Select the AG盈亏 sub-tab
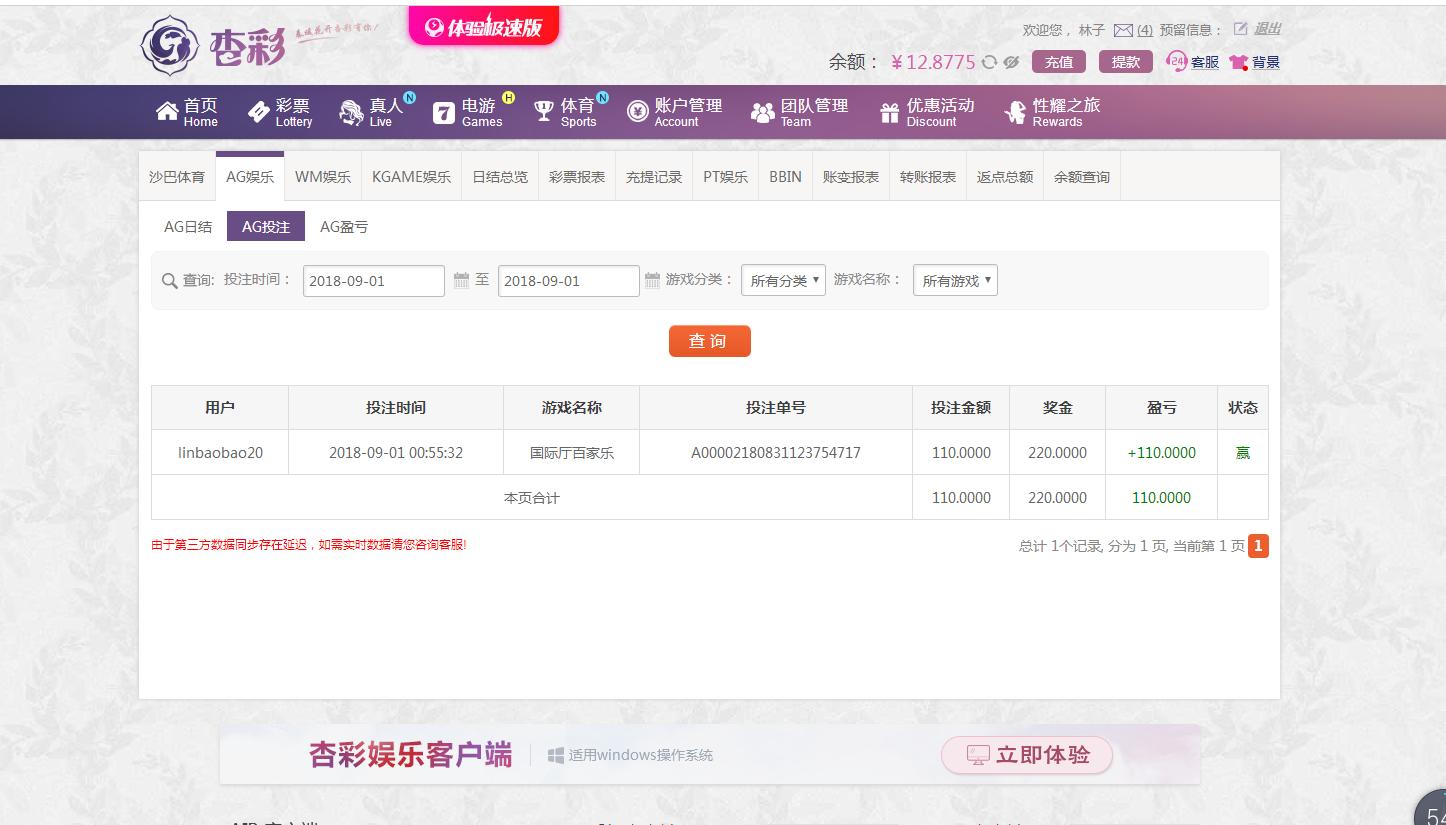Viewport: 1446px width, 825px height. 344,226
